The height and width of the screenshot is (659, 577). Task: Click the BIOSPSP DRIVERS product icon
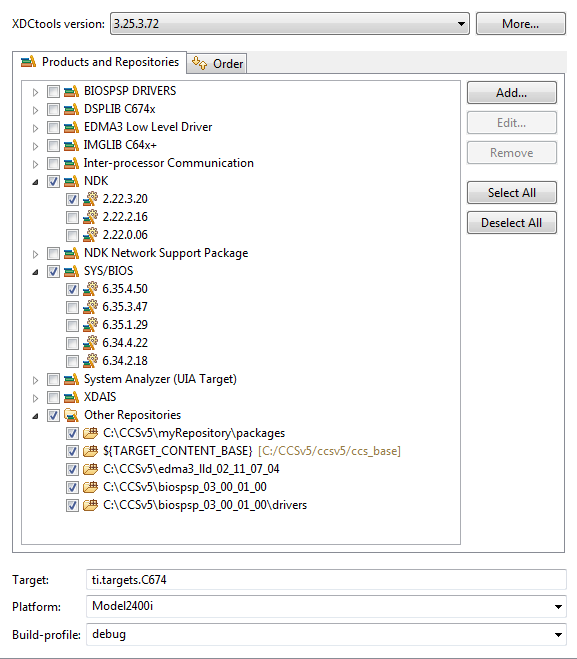pos(71,91)
